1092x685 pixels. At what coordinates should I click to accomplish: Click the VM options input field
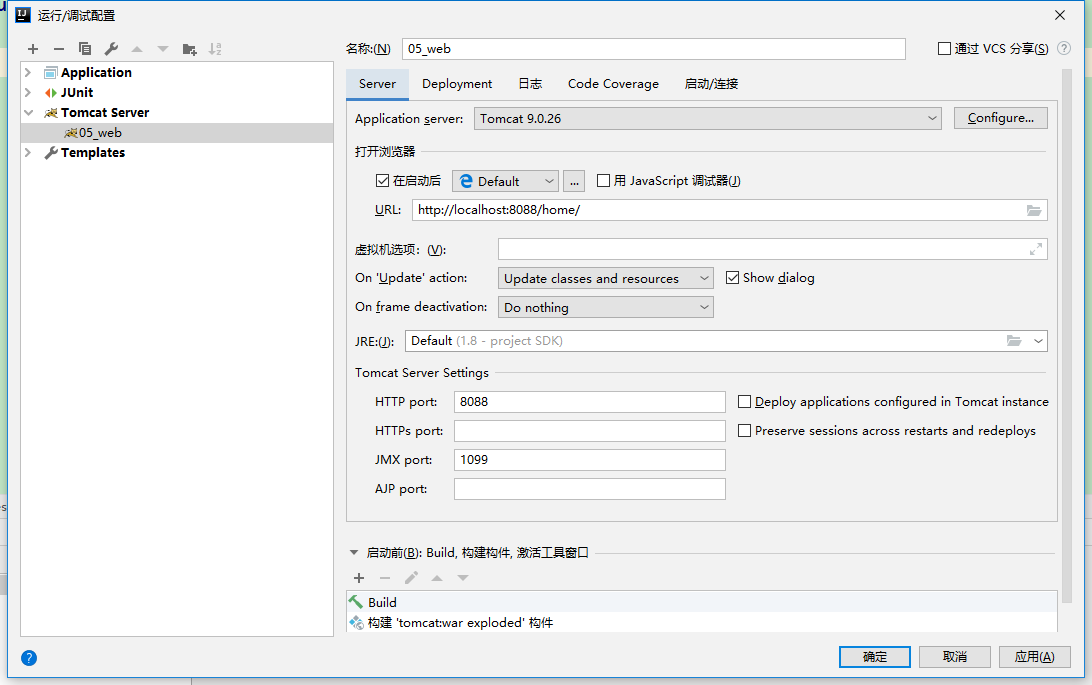773,249
